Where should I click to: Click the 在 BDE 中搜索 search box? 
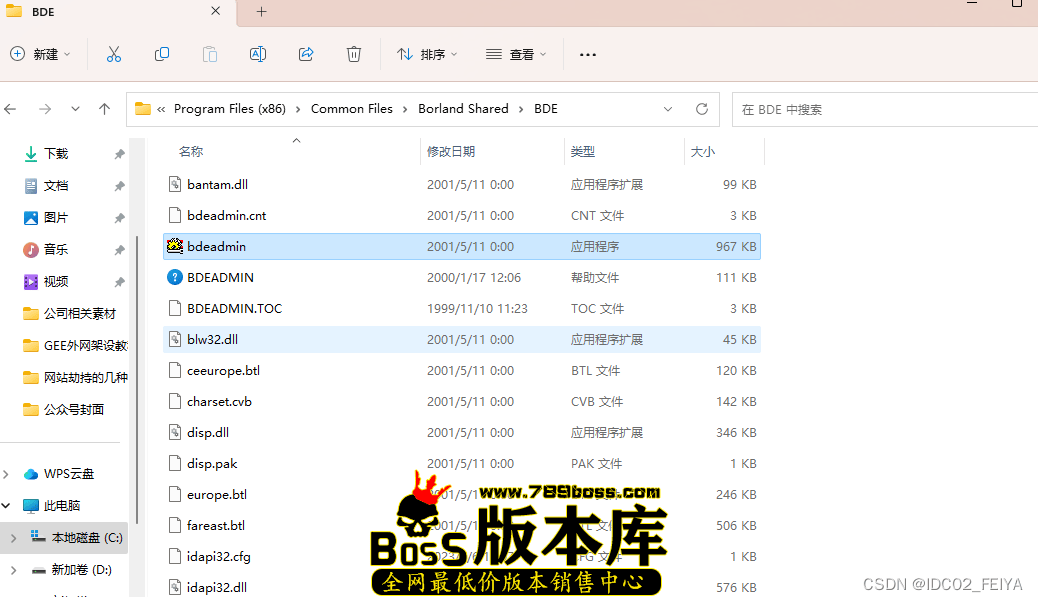[x=880, y=109]
